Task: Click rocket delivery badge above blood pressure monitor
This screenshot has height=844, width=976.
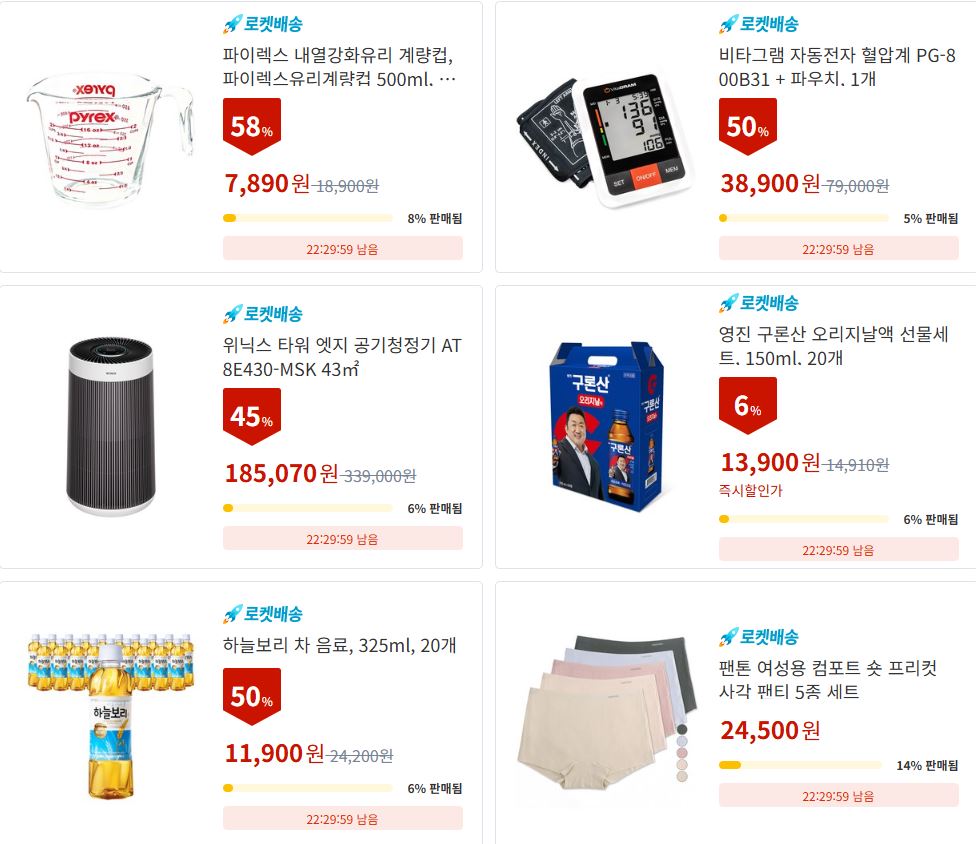Action: (759, 24)
